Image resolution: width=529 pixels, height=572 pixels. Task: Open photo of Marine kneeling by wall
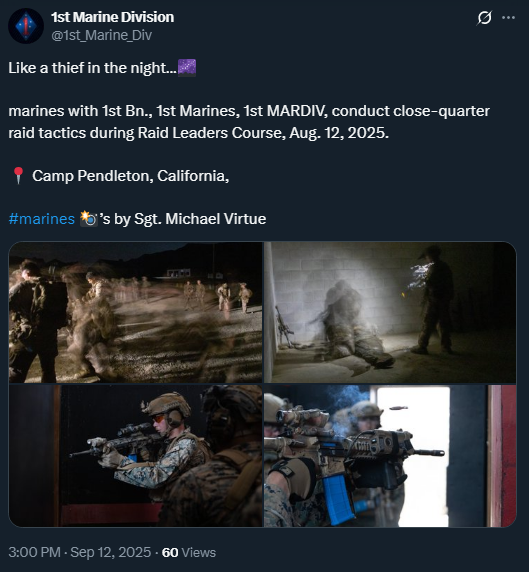point(390,312)
